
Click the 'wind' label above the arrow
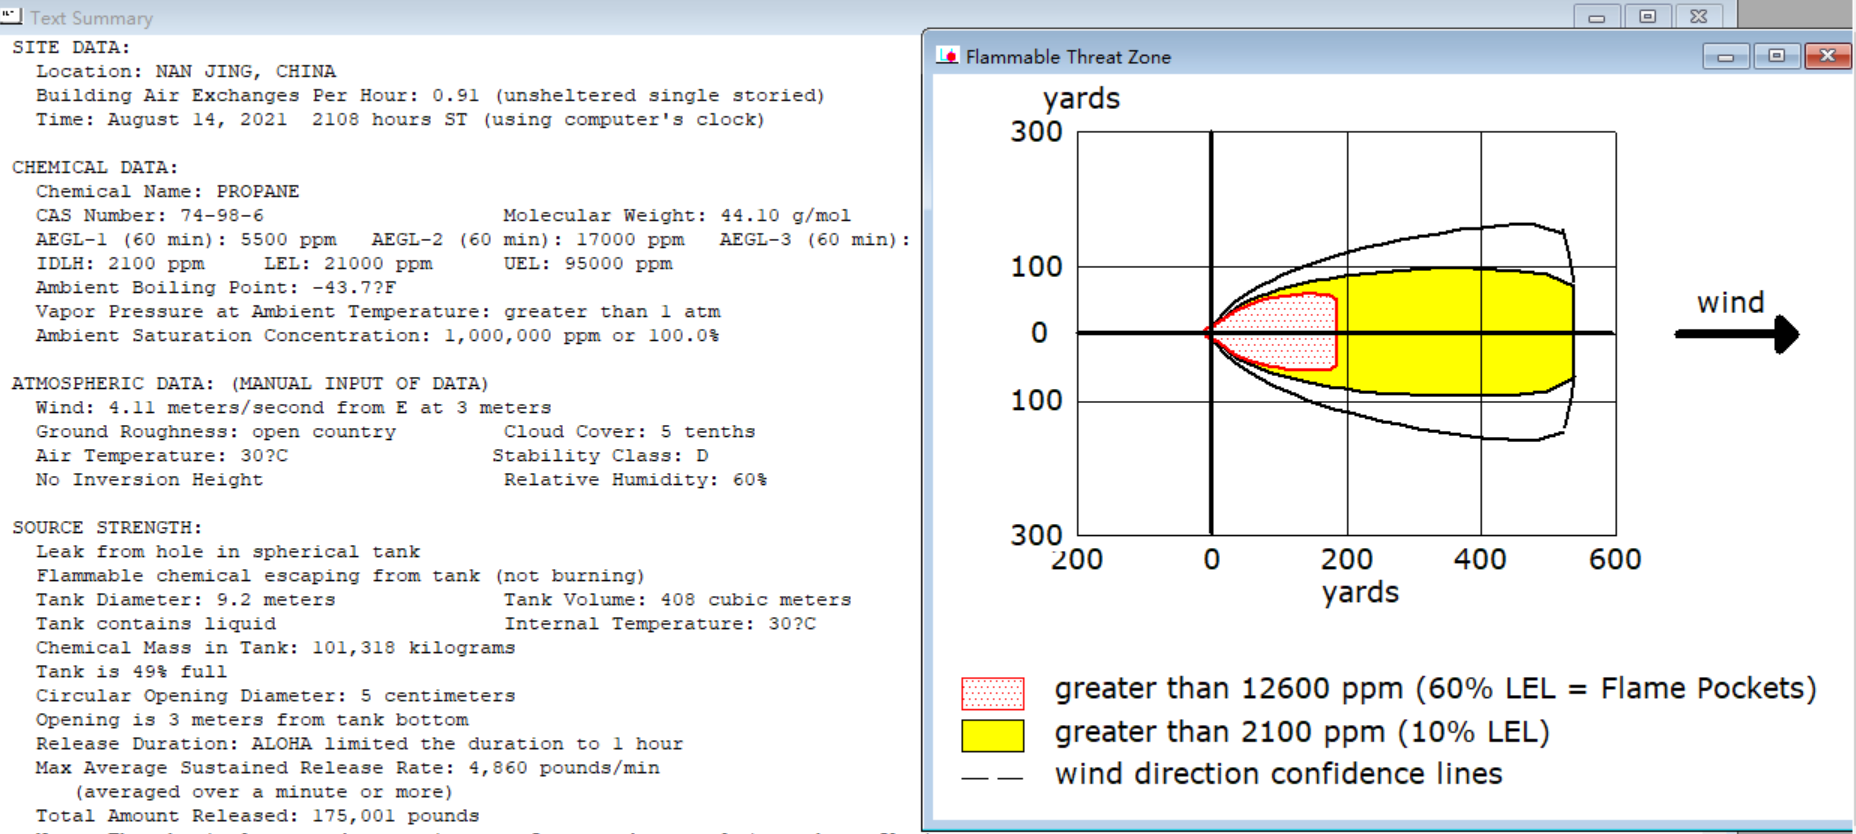(x=1731, y=302)
